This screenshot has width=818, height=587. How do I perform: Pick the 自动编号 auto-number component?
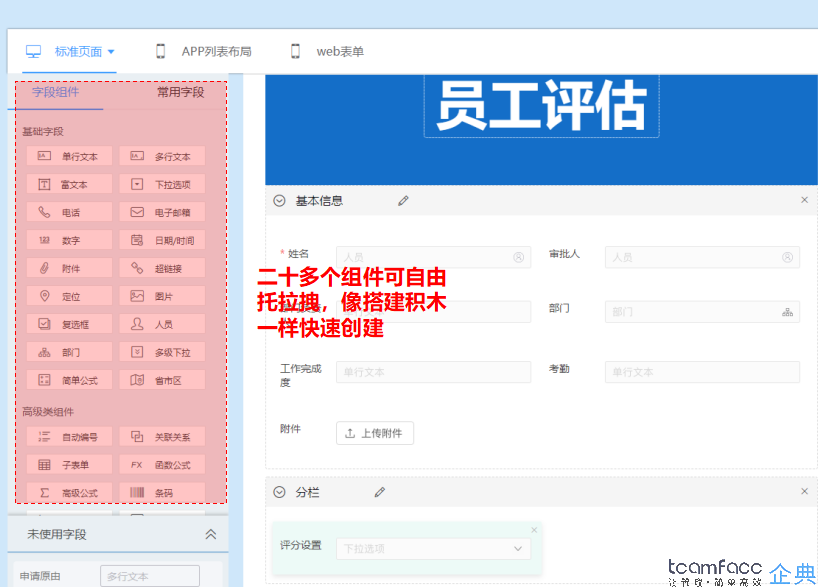point(69,437)
